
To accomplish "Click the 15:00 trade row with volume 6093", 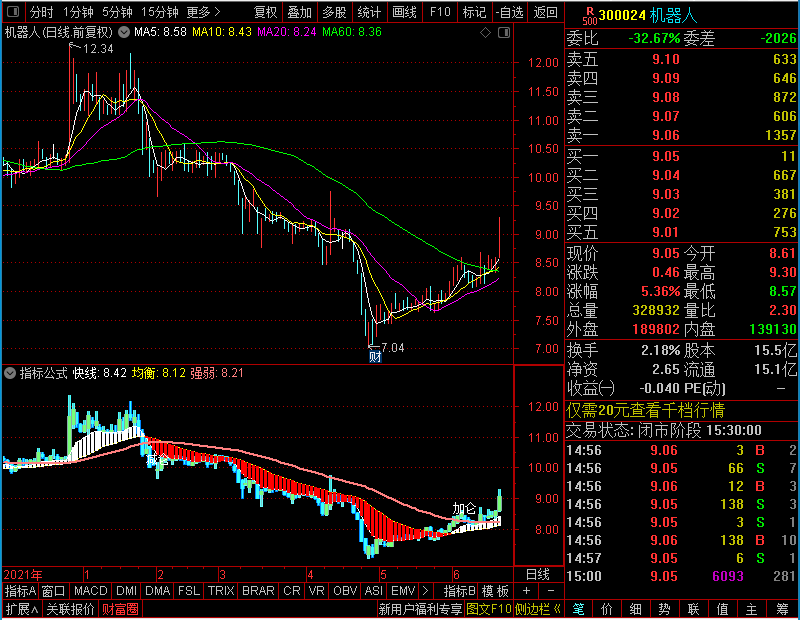I will (x=681, y=576).
